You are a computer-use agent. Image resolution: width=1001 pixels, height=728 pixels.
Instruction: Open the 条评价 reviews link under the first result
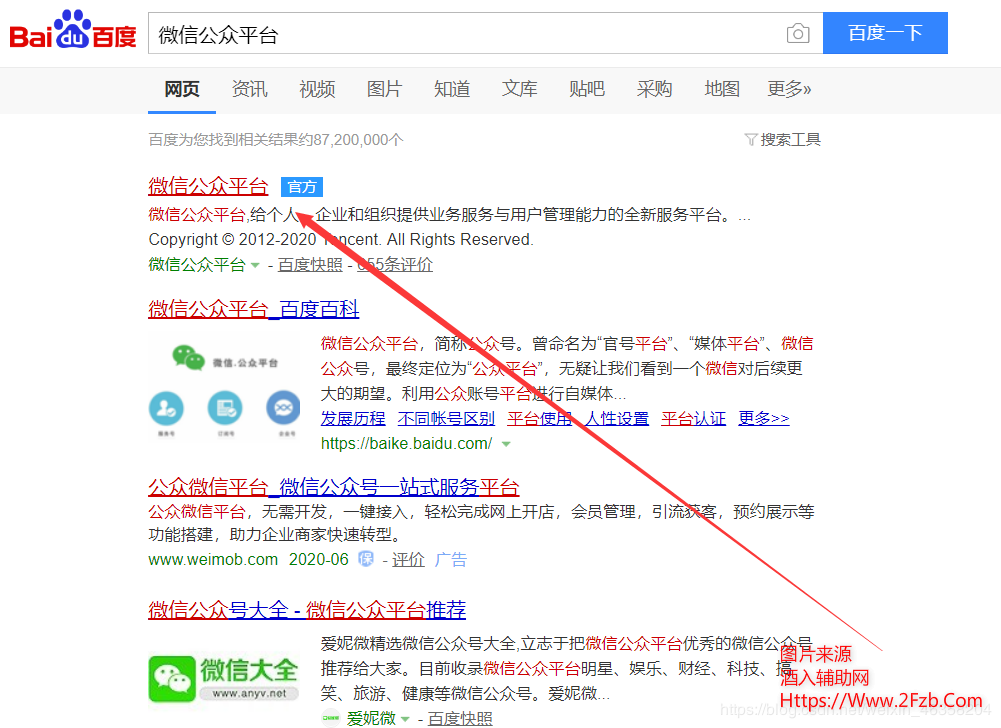click(x=395, y=264)
